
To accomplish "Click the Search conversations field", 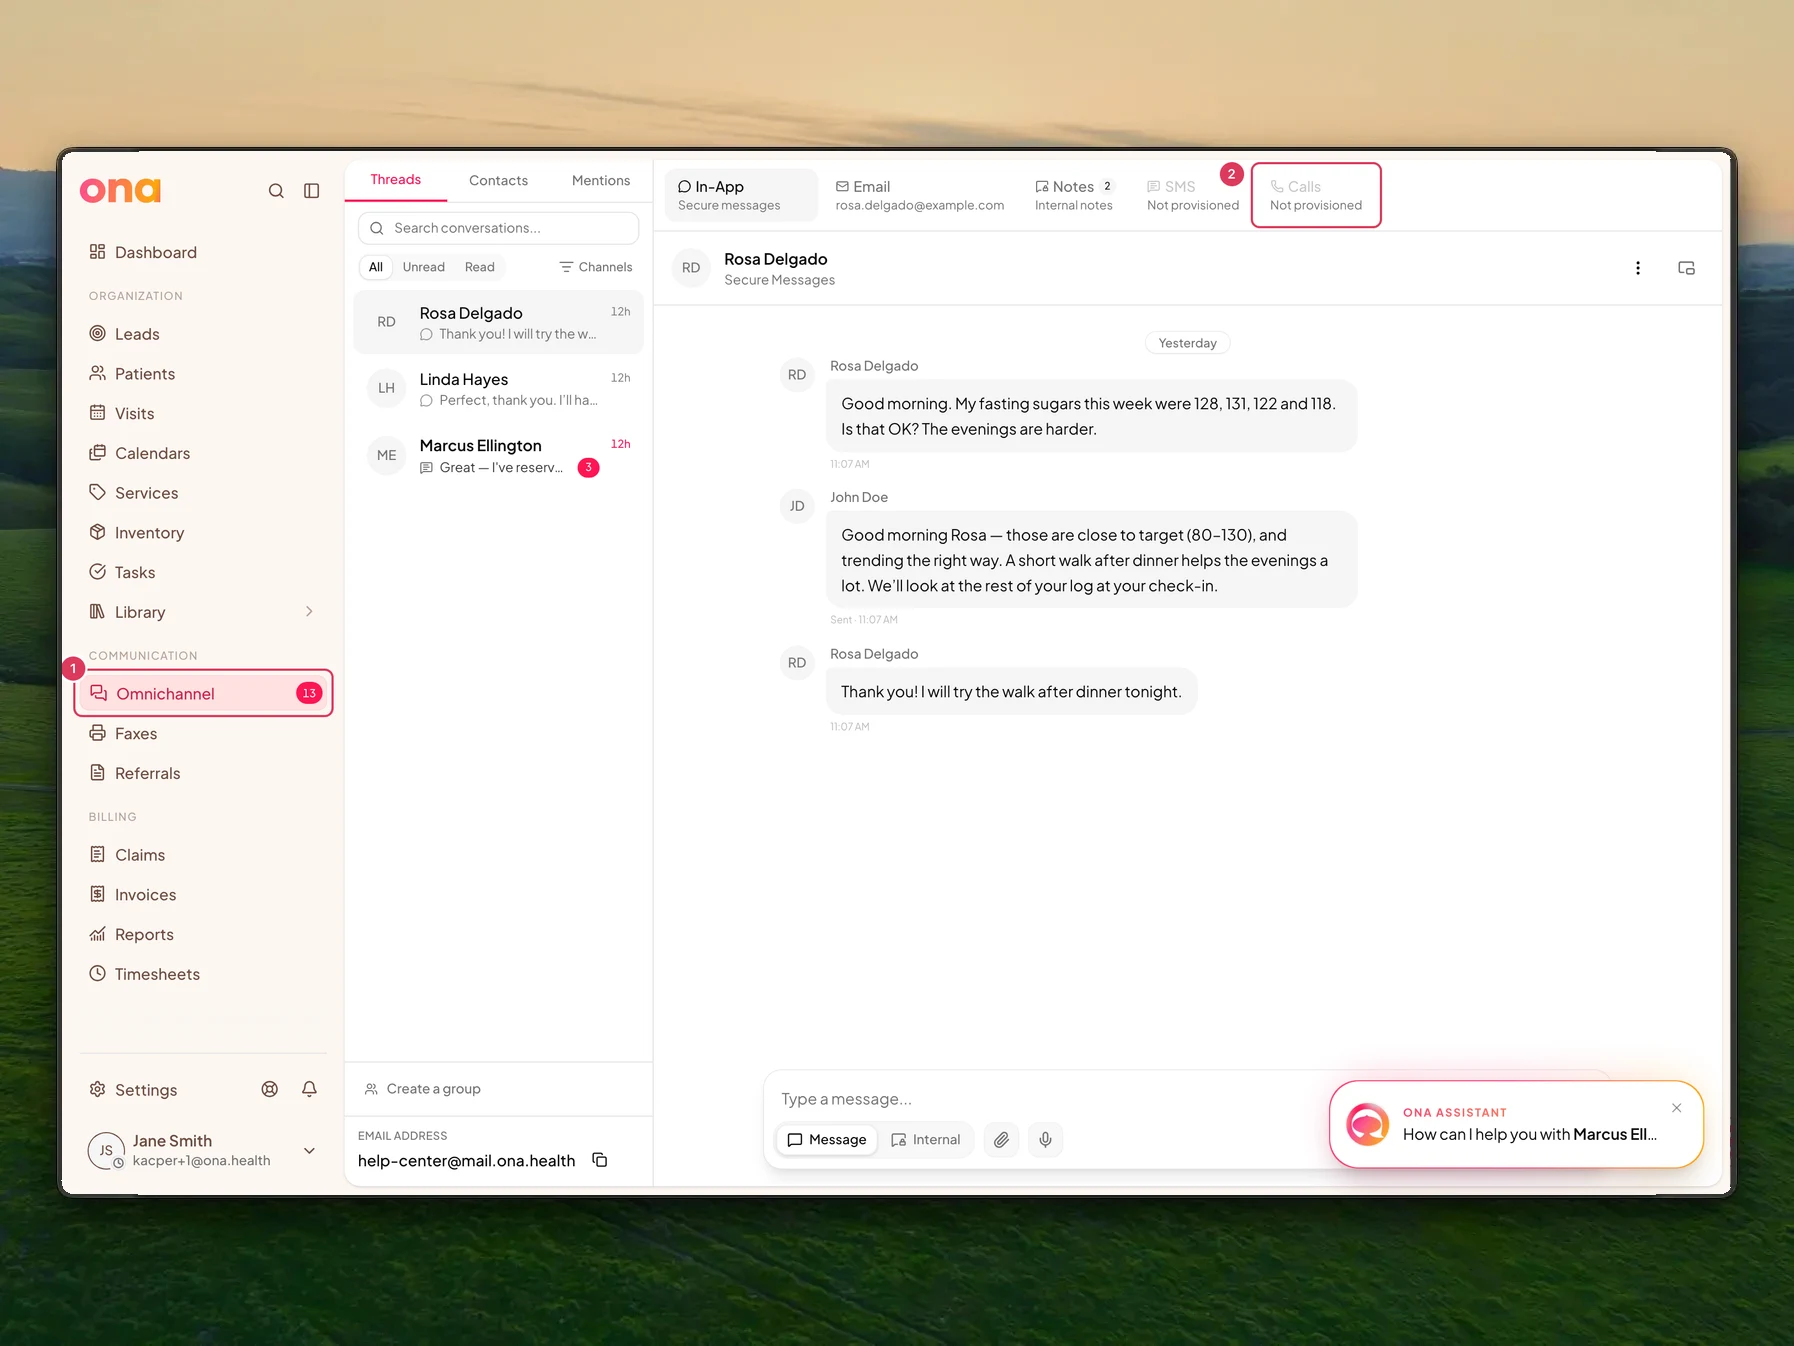I will 499,228.
